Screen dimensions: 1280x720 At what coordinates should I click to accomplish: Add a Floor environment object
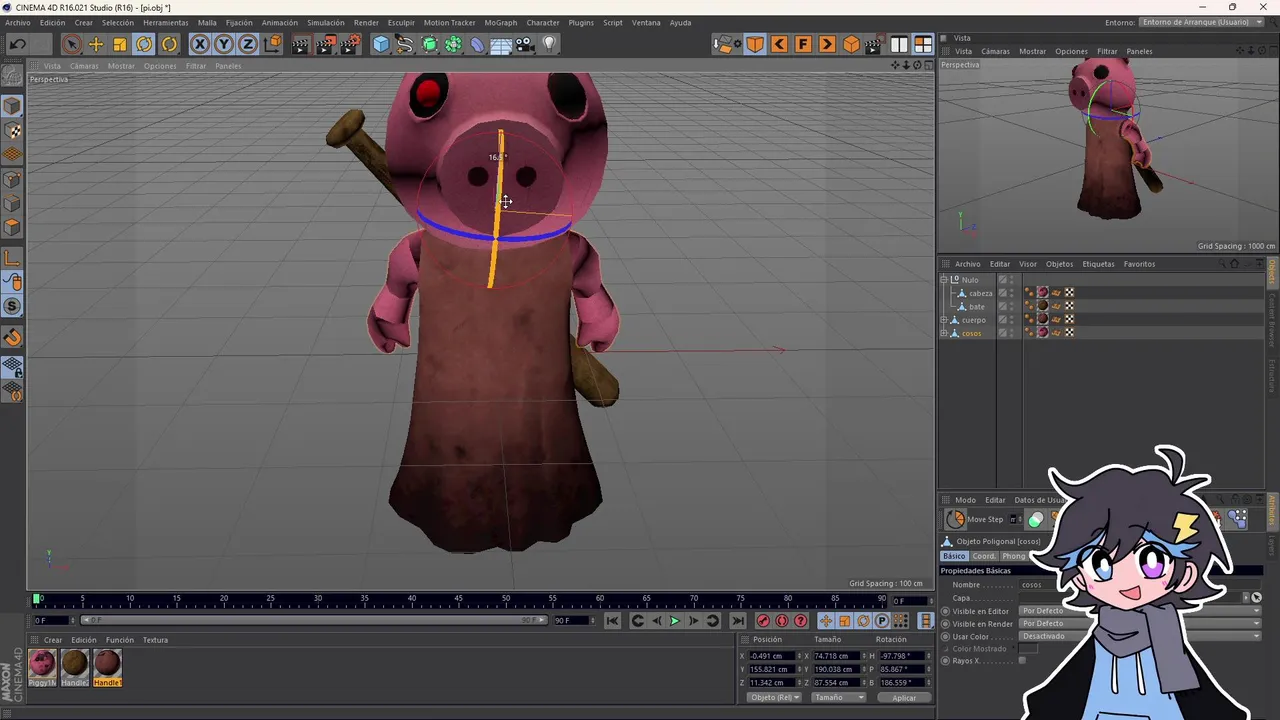(x=501, y=44)
